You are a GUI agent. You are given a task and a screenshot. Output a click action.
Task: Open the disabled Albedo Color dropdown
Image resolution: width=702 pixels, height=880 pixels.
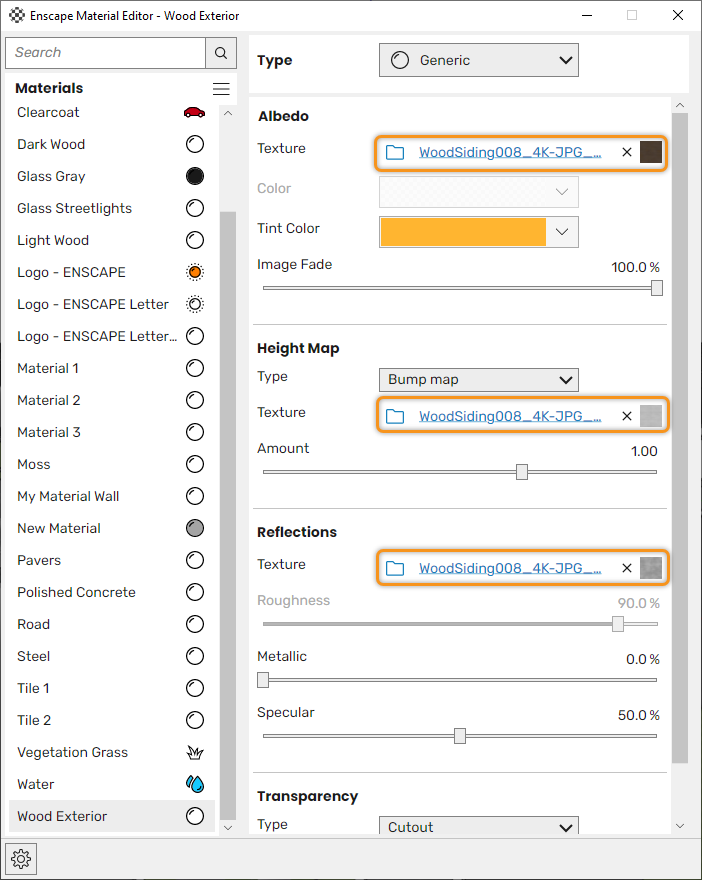(x=479, y=192)
